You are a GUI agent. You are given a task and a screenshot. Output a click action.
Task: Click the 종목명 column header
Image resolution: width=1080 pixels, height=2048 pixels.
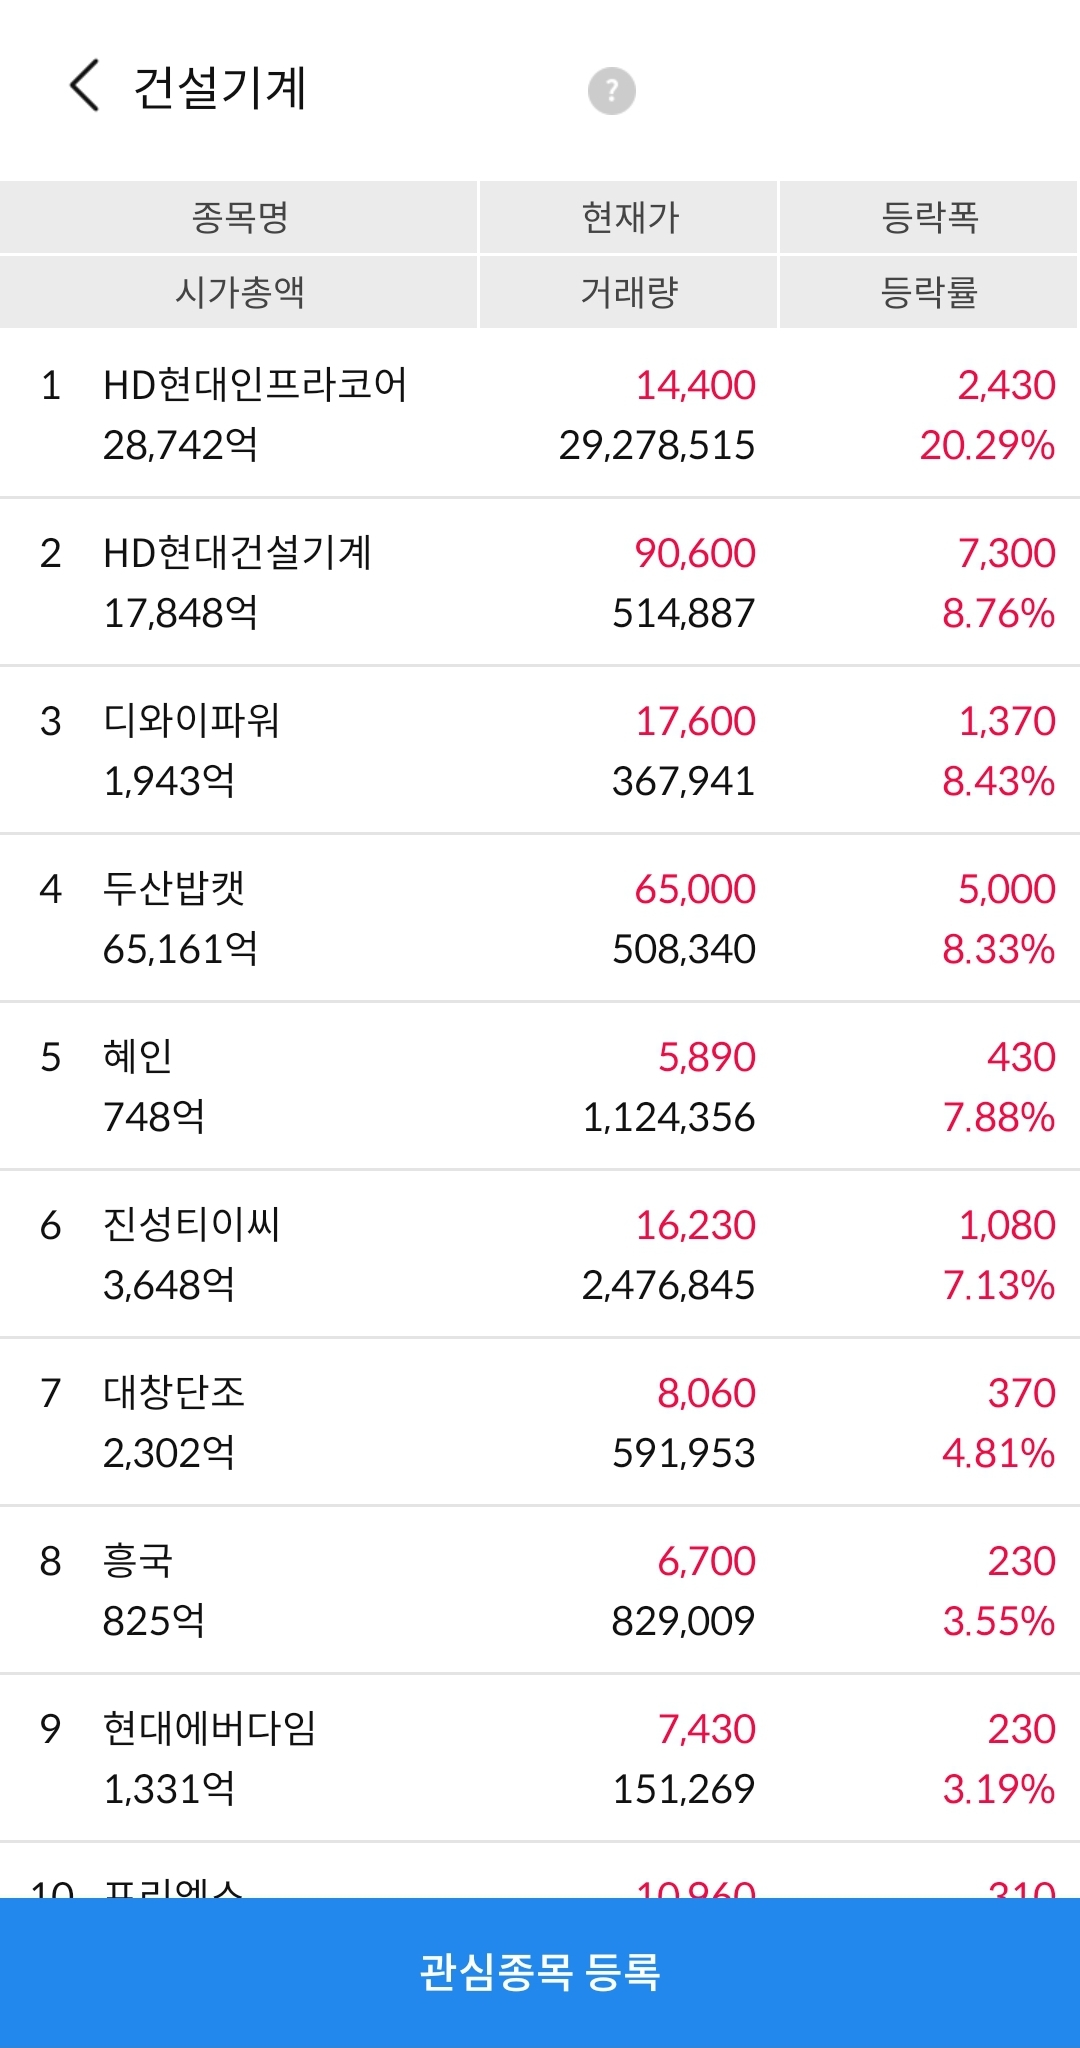pos(239,217)
